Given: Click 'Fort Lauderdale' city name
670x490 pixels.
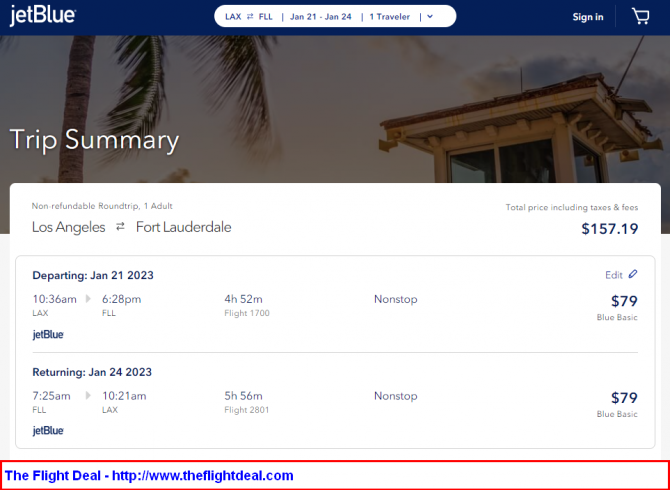Looking at the screenshot, I should pyautogui.click(x=184, y=227).
